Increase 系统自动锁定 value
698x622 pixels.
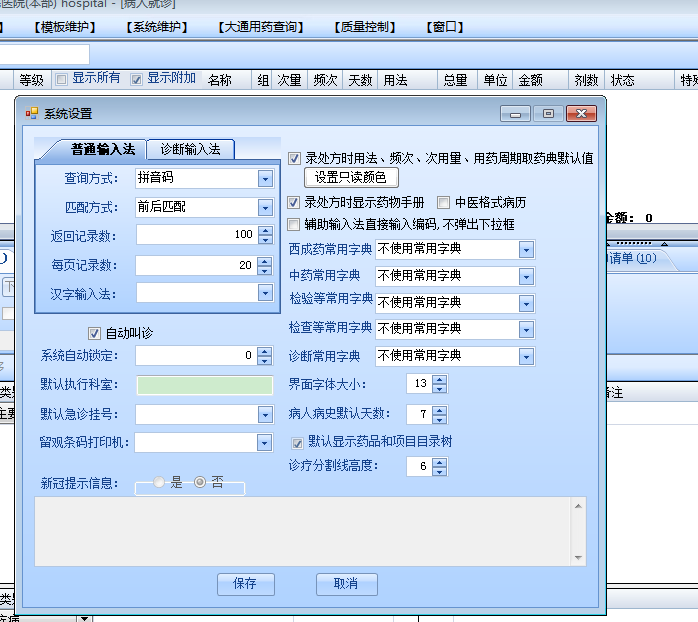[x=265, y=351]
